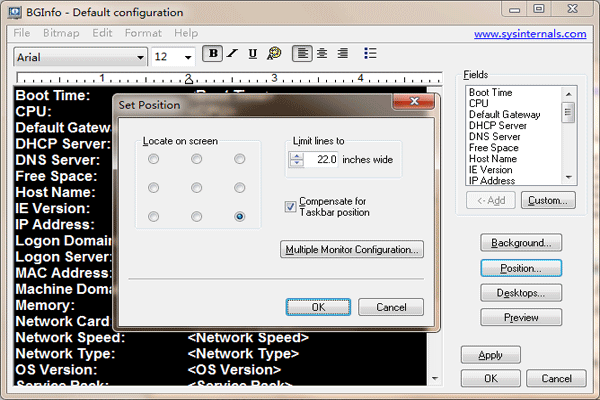This screenshot has height=400, width=600.
Task: Click main window Cancel button
Action: pyautogui.click(x=556, y=379)
